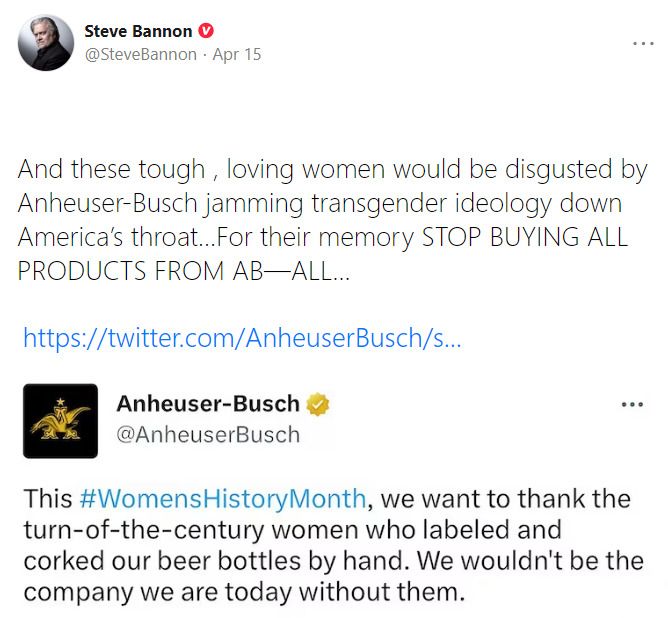Click the Anheuser-Busch eagle logo avatar
Image resolution: width=668 pixels, height=618 pixels.
[60, 421]
